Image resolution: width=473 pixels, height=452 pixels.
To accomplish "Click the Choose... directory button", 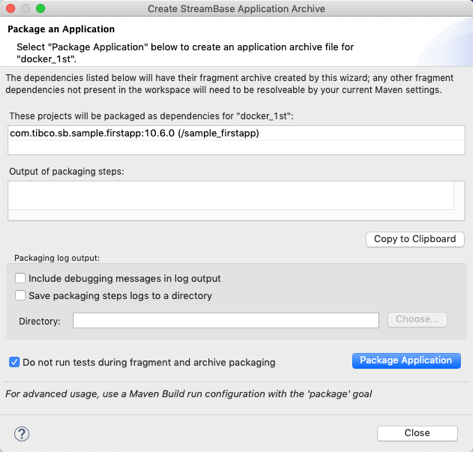I will (417, 320).
